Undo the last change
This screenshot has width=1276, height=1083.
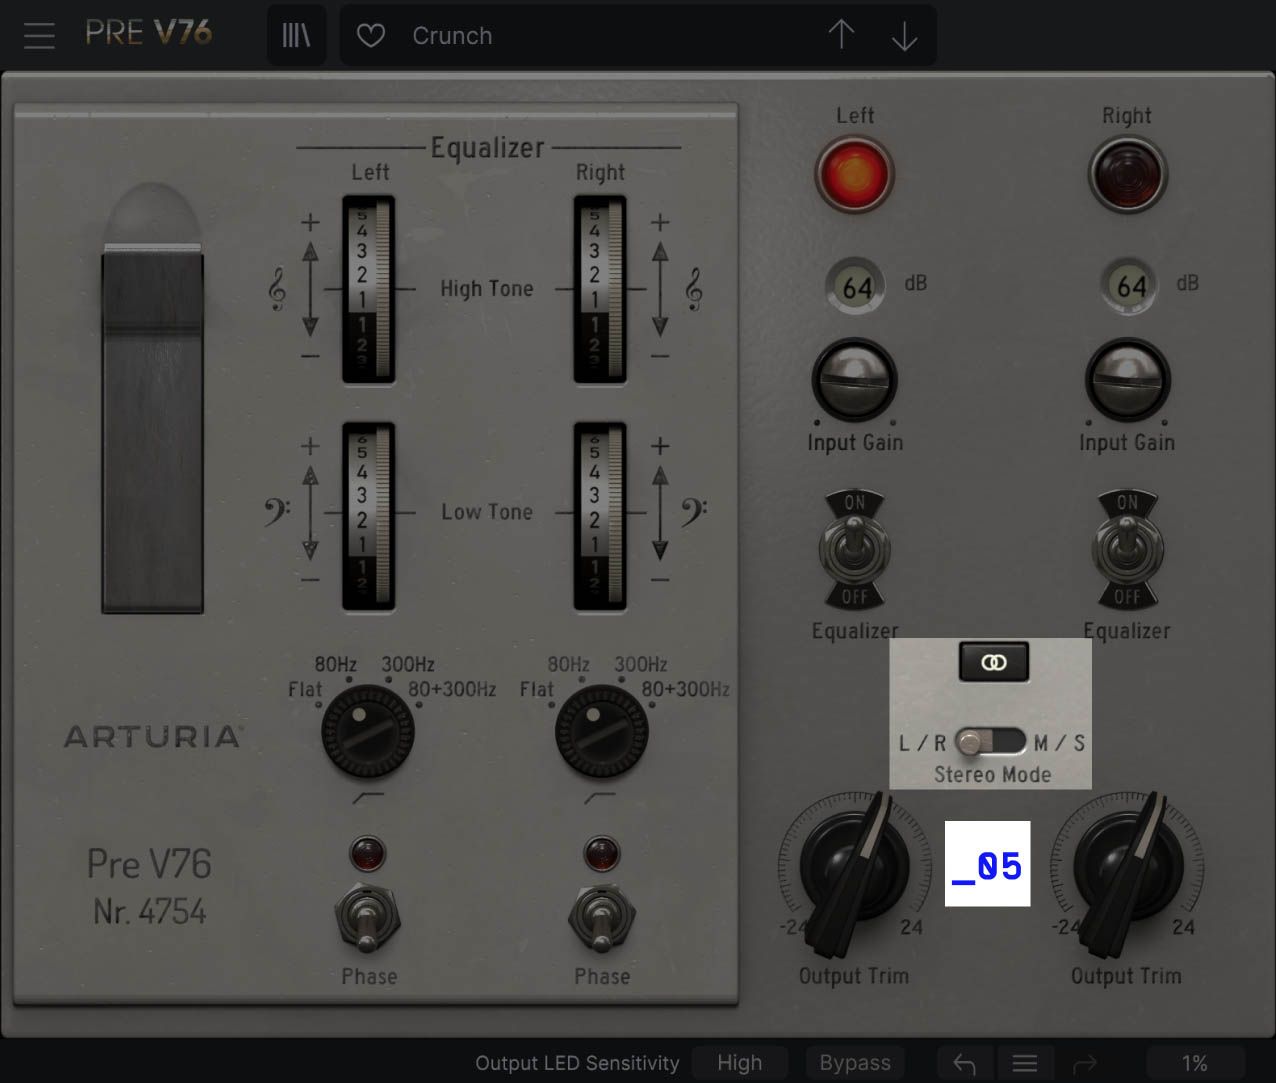[x=964, y=1063]
